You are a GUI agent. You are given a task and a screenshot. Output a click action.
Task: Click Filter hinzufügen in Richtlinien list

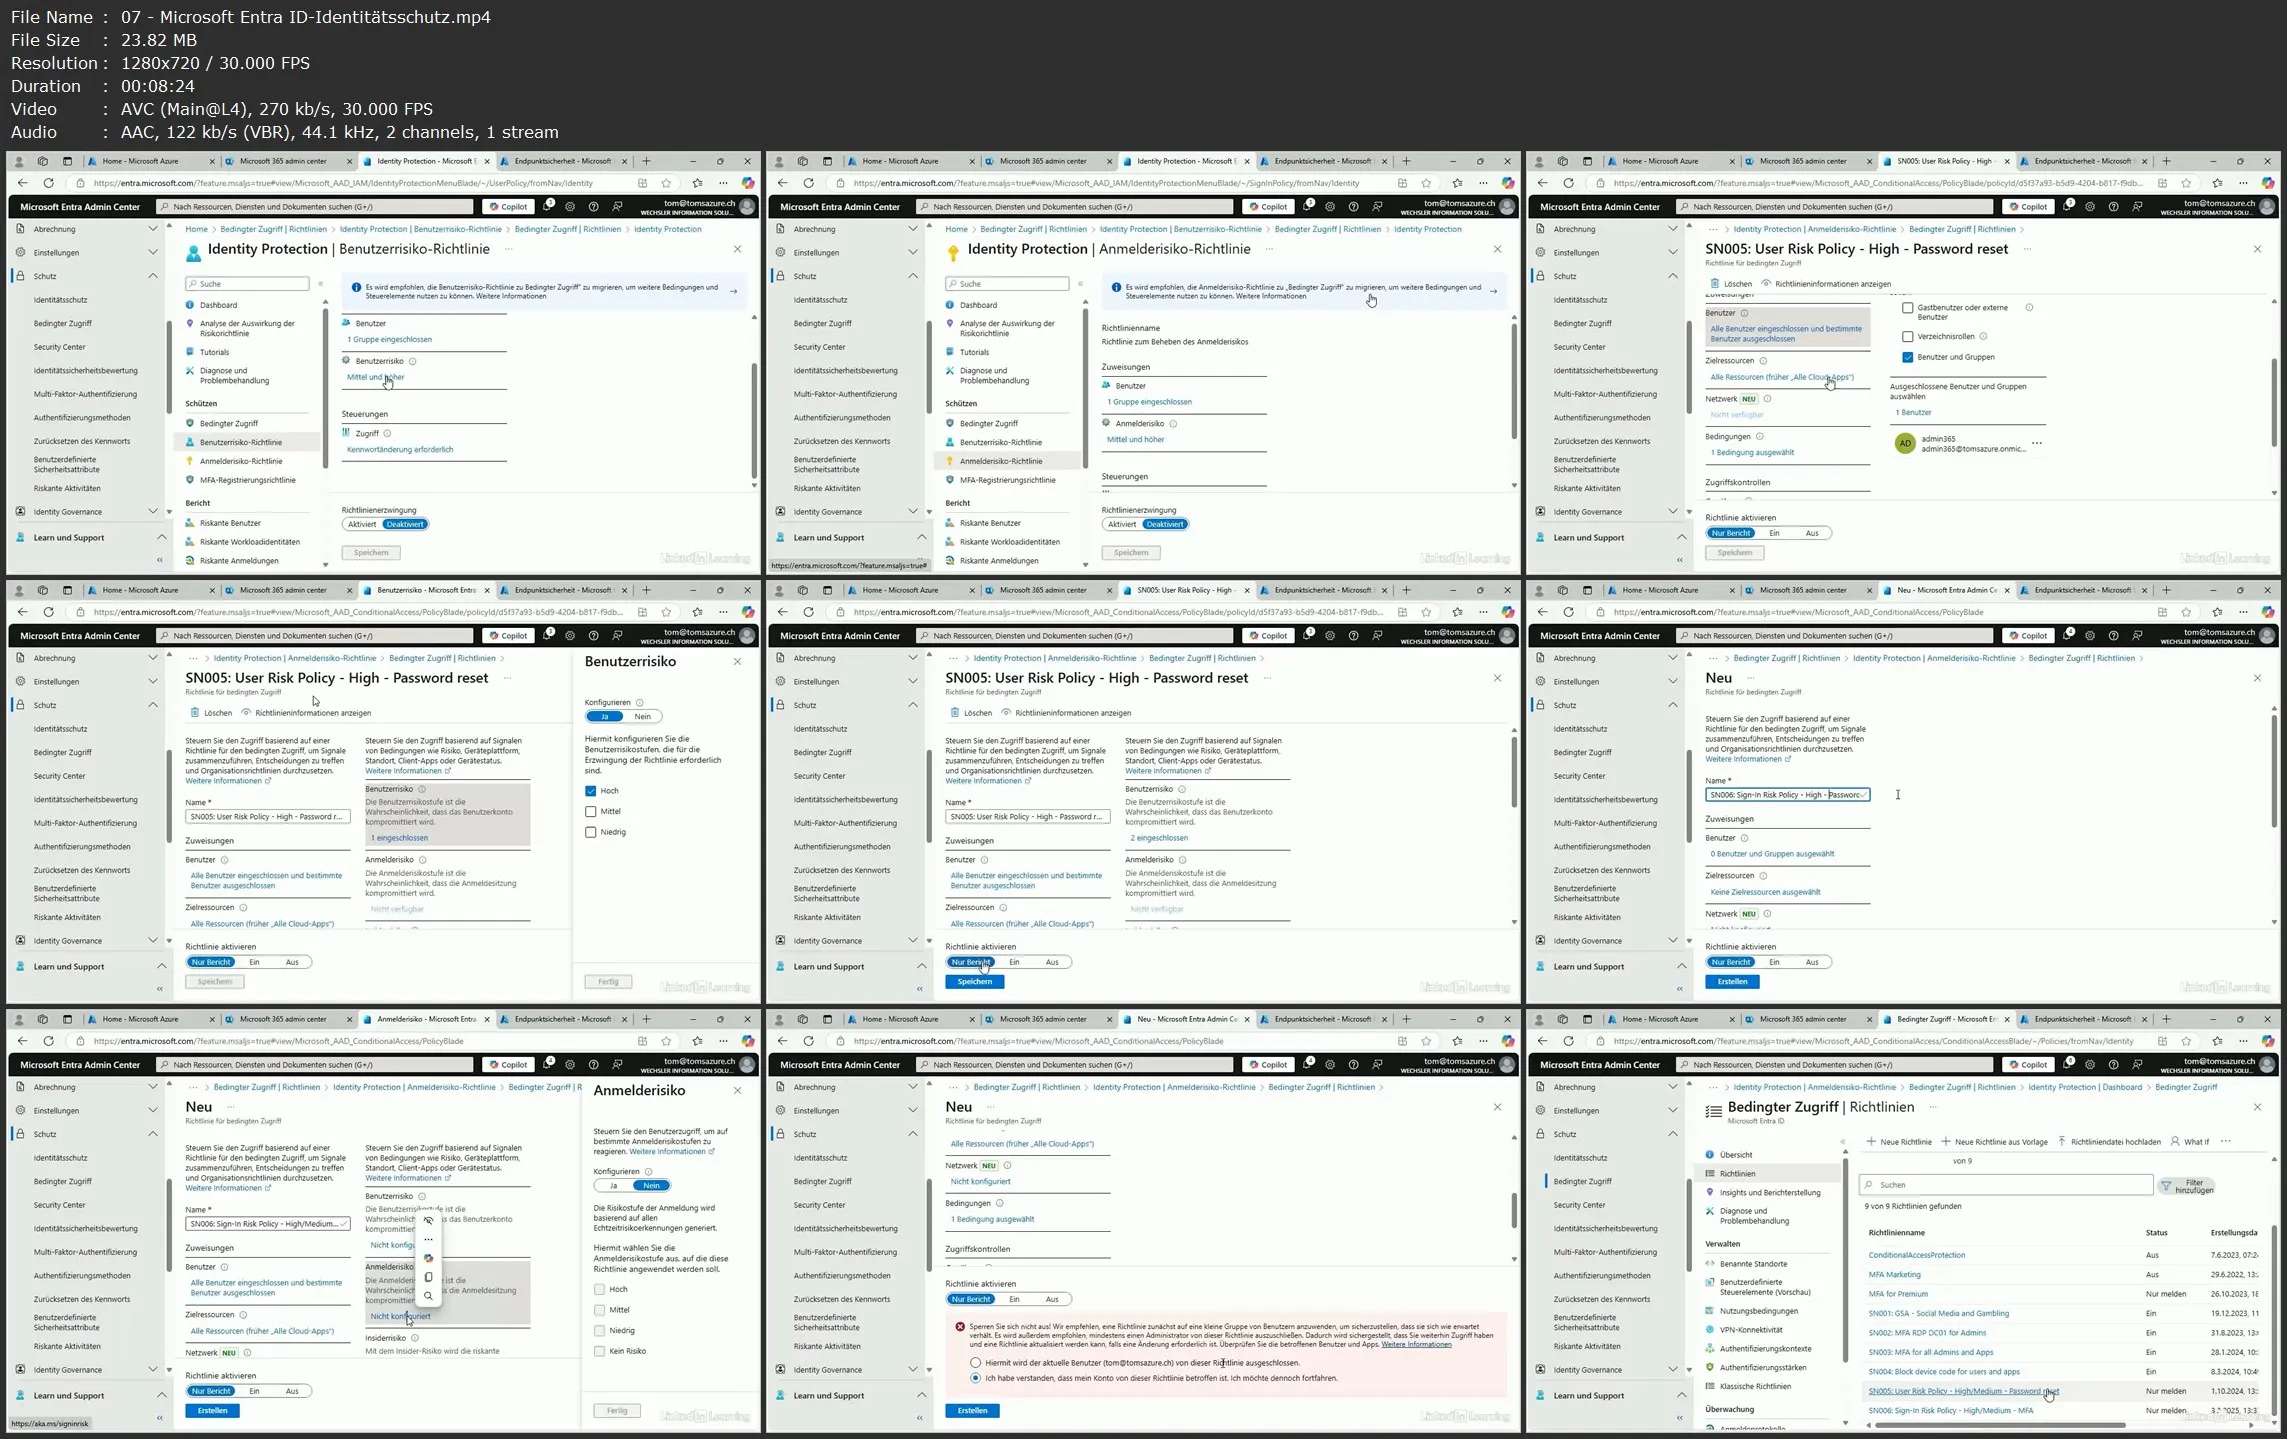click(2186, 1186)
